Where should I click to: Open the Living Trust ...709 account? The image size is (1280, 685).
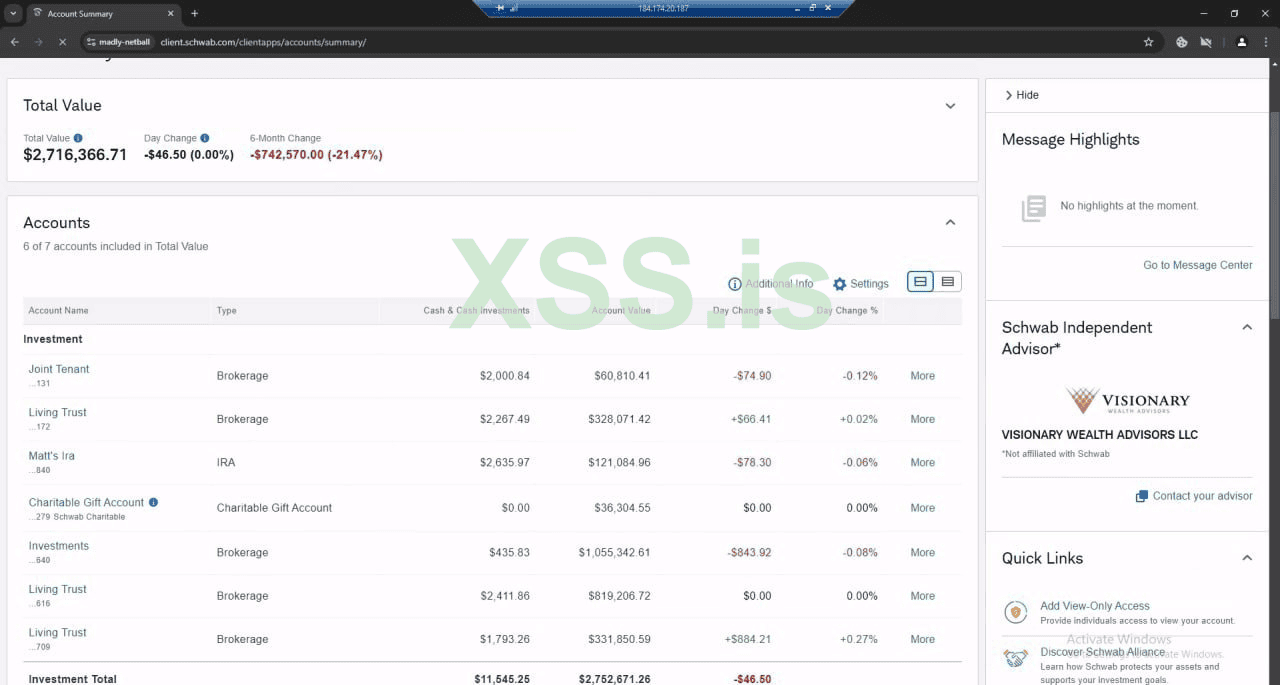pyautogui.click(x=57, y=632)
